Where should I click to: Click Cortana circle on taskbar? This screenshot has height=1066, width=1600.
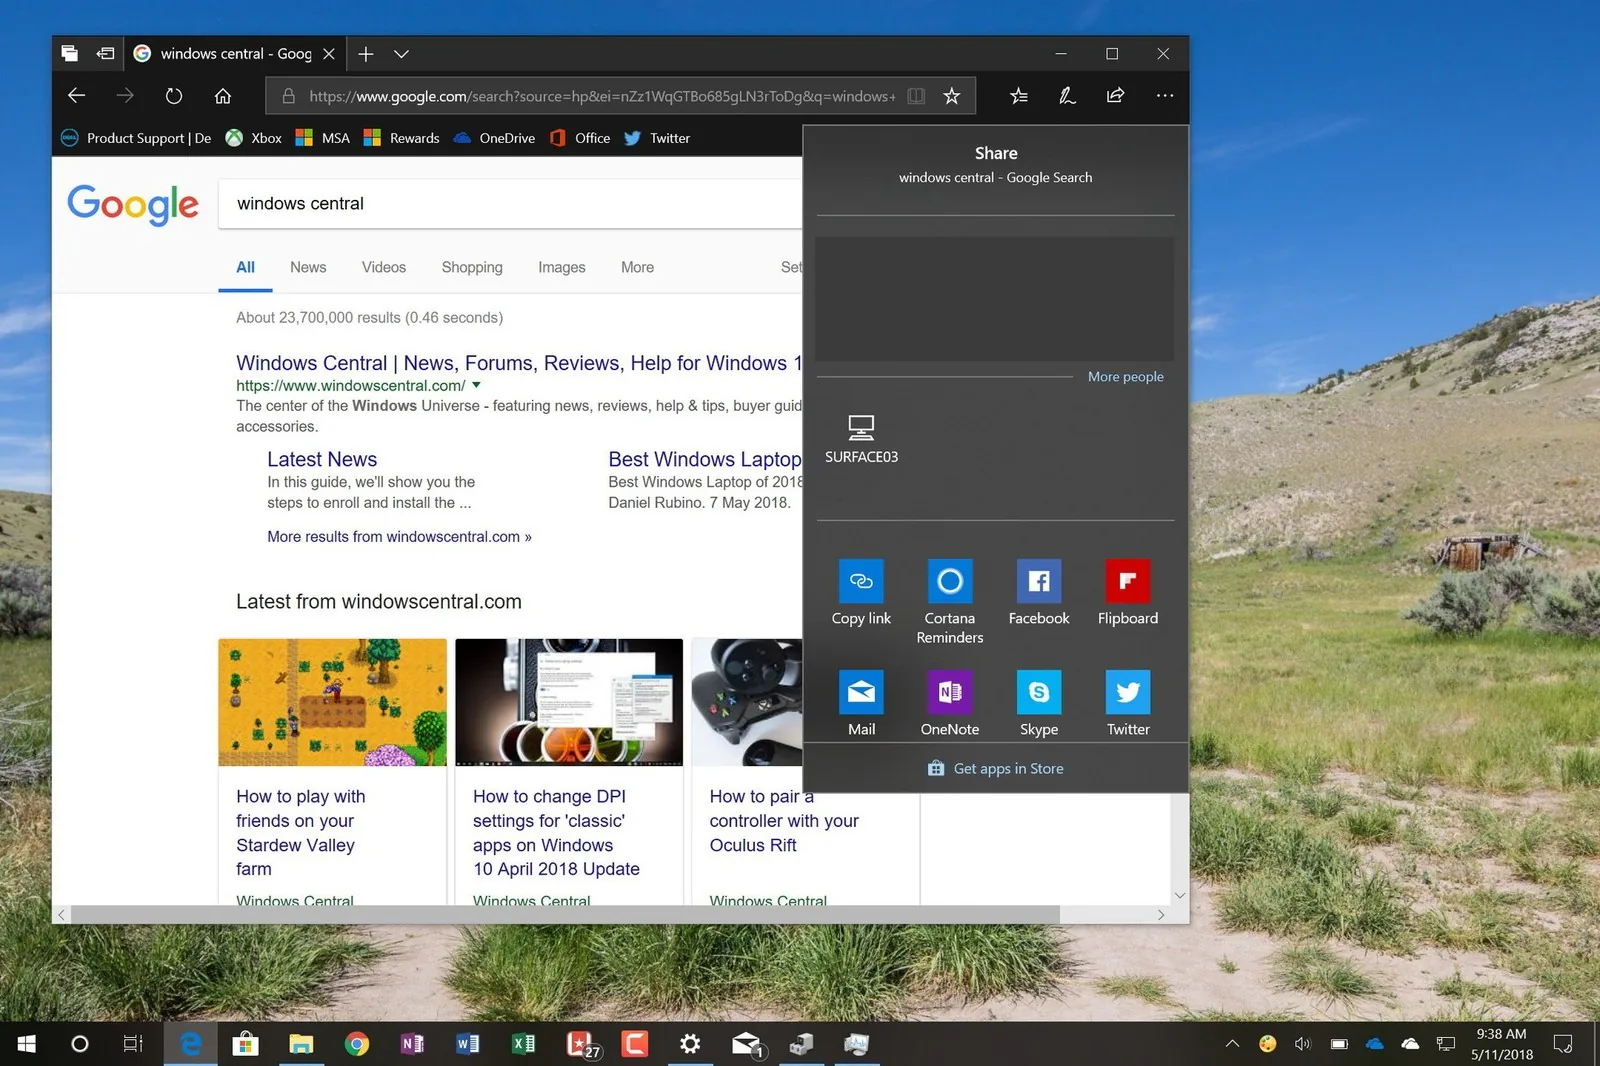tap(80, 1044)
